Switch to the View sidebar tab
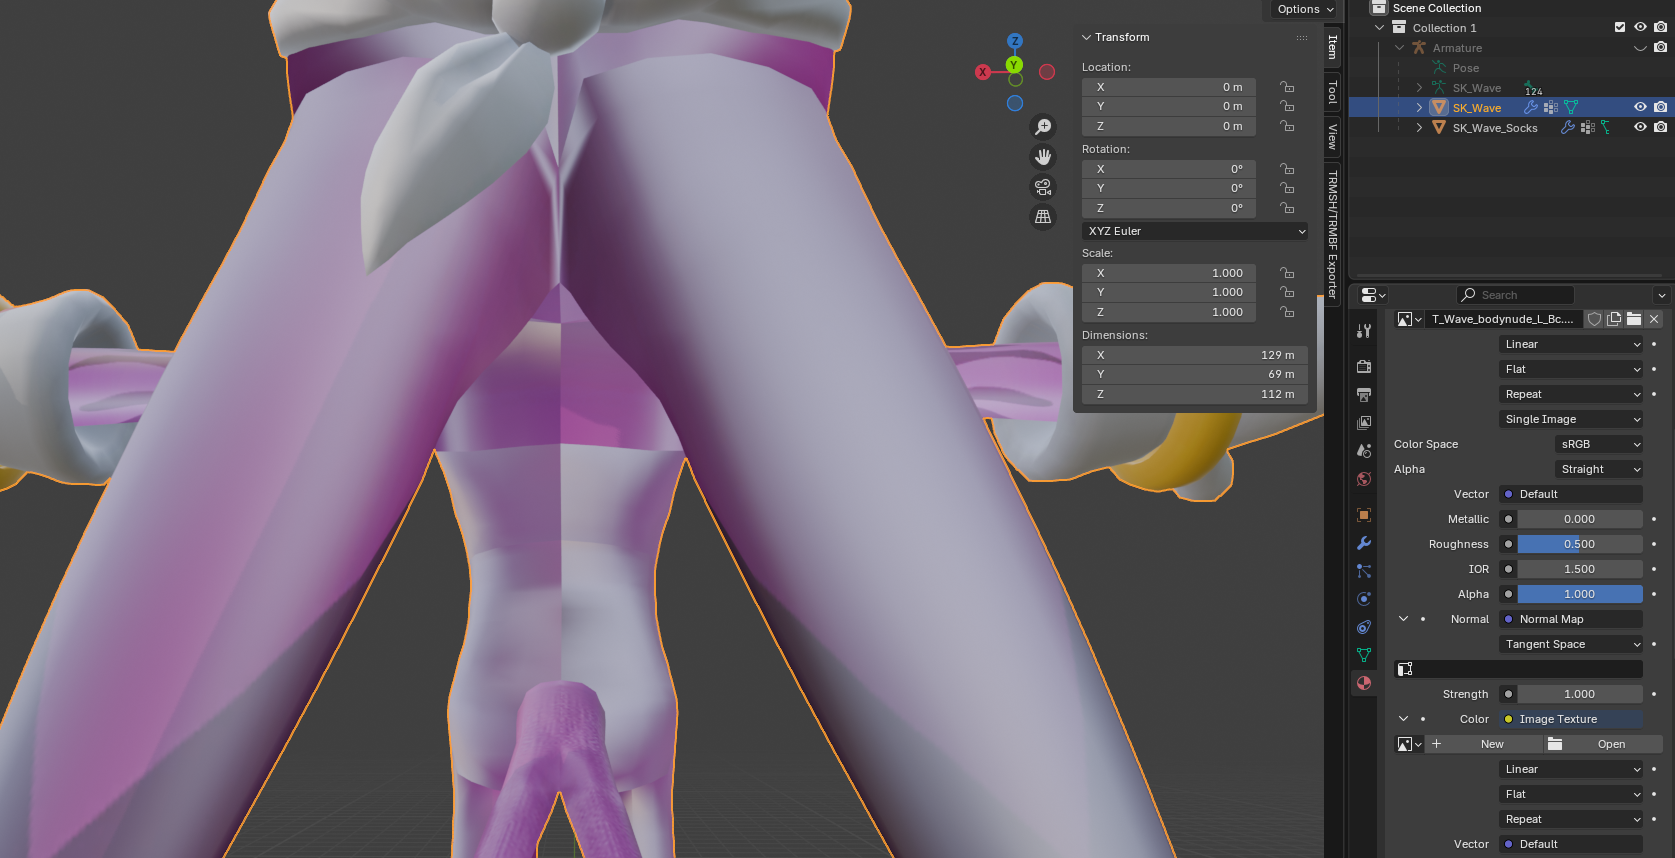Viewport: 1675px width, 858px height. (1332, 136)
